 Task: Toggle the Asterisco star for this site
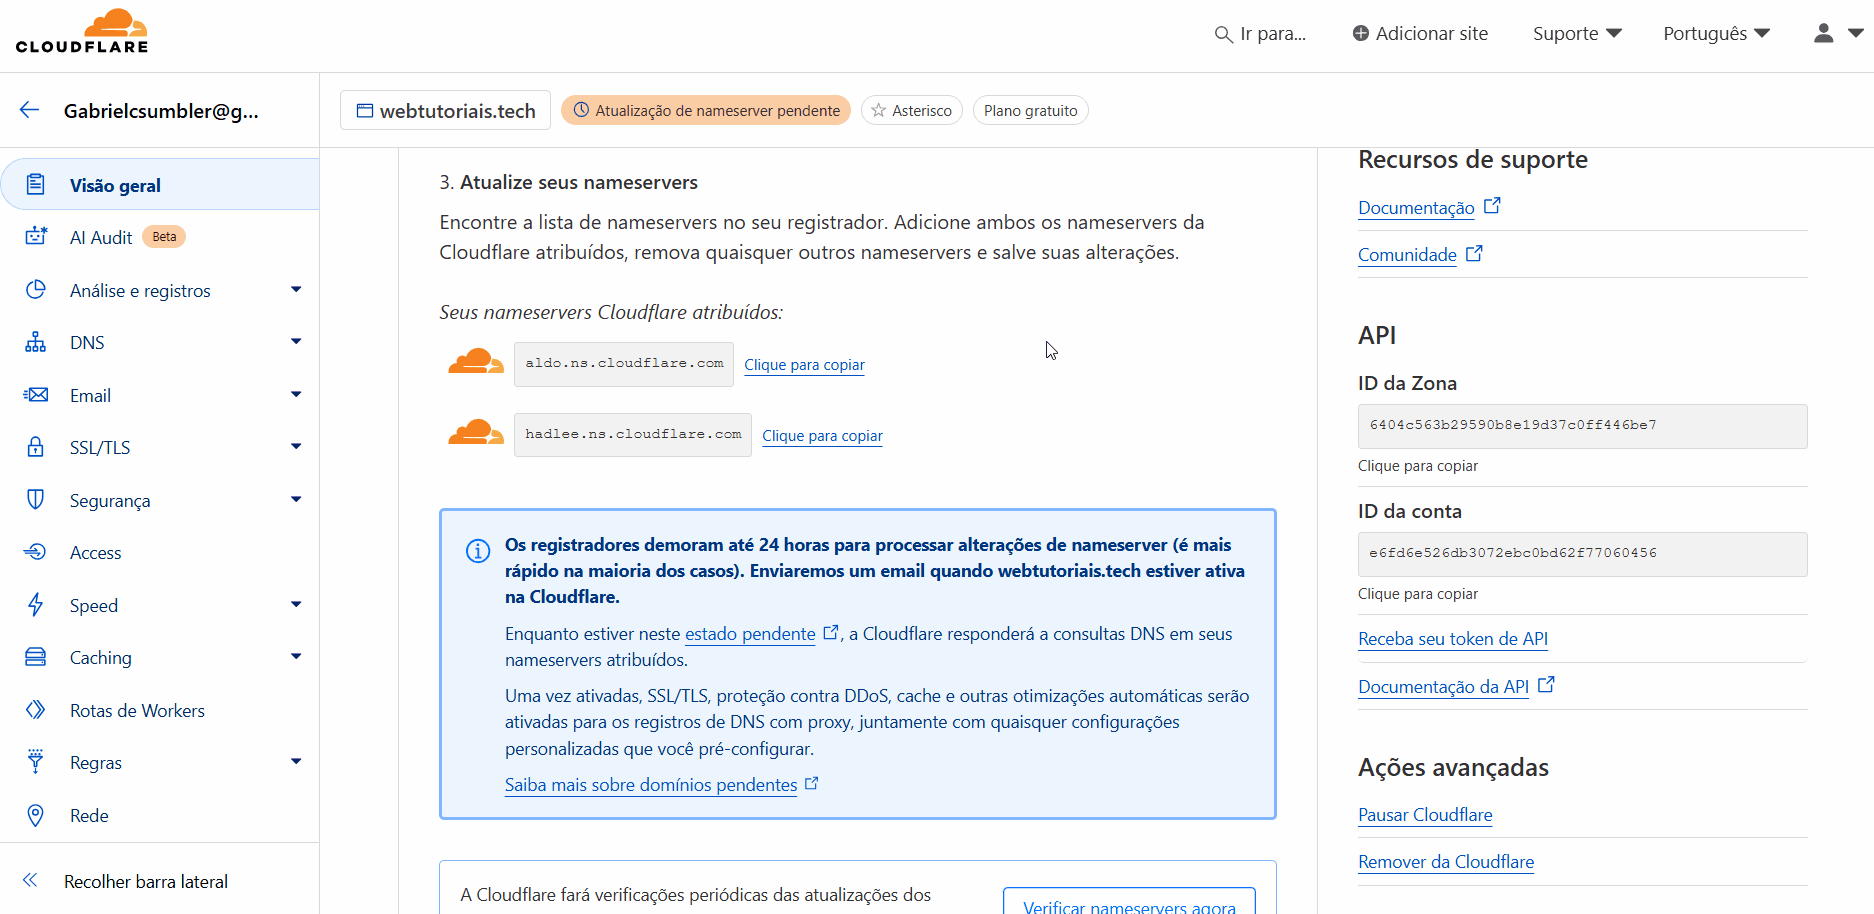pos(911,111)
